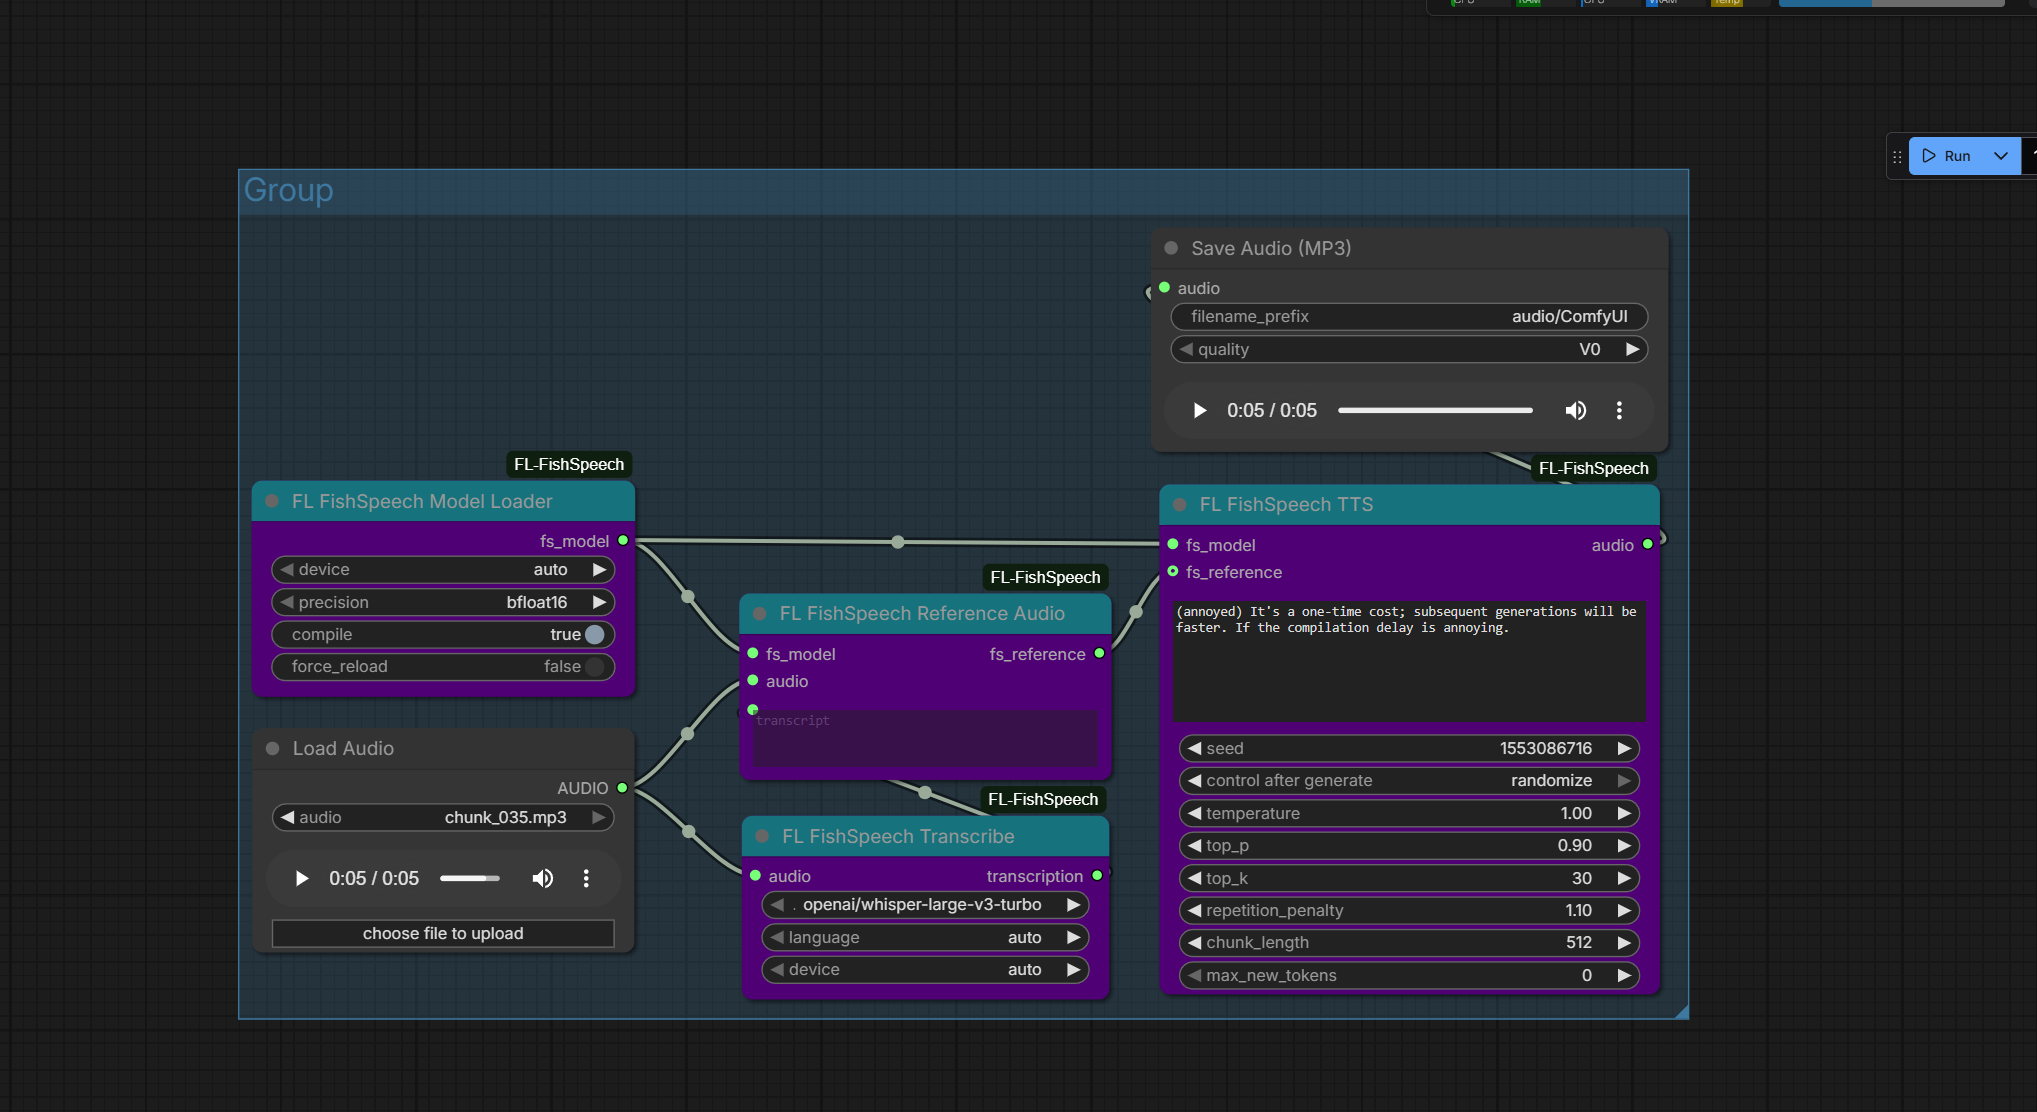The height and width of the screenshot is (1112, 2037).
Task: Click the link midpoint dot on the Model Loader to TTS wire
Action: click(898, 542)
